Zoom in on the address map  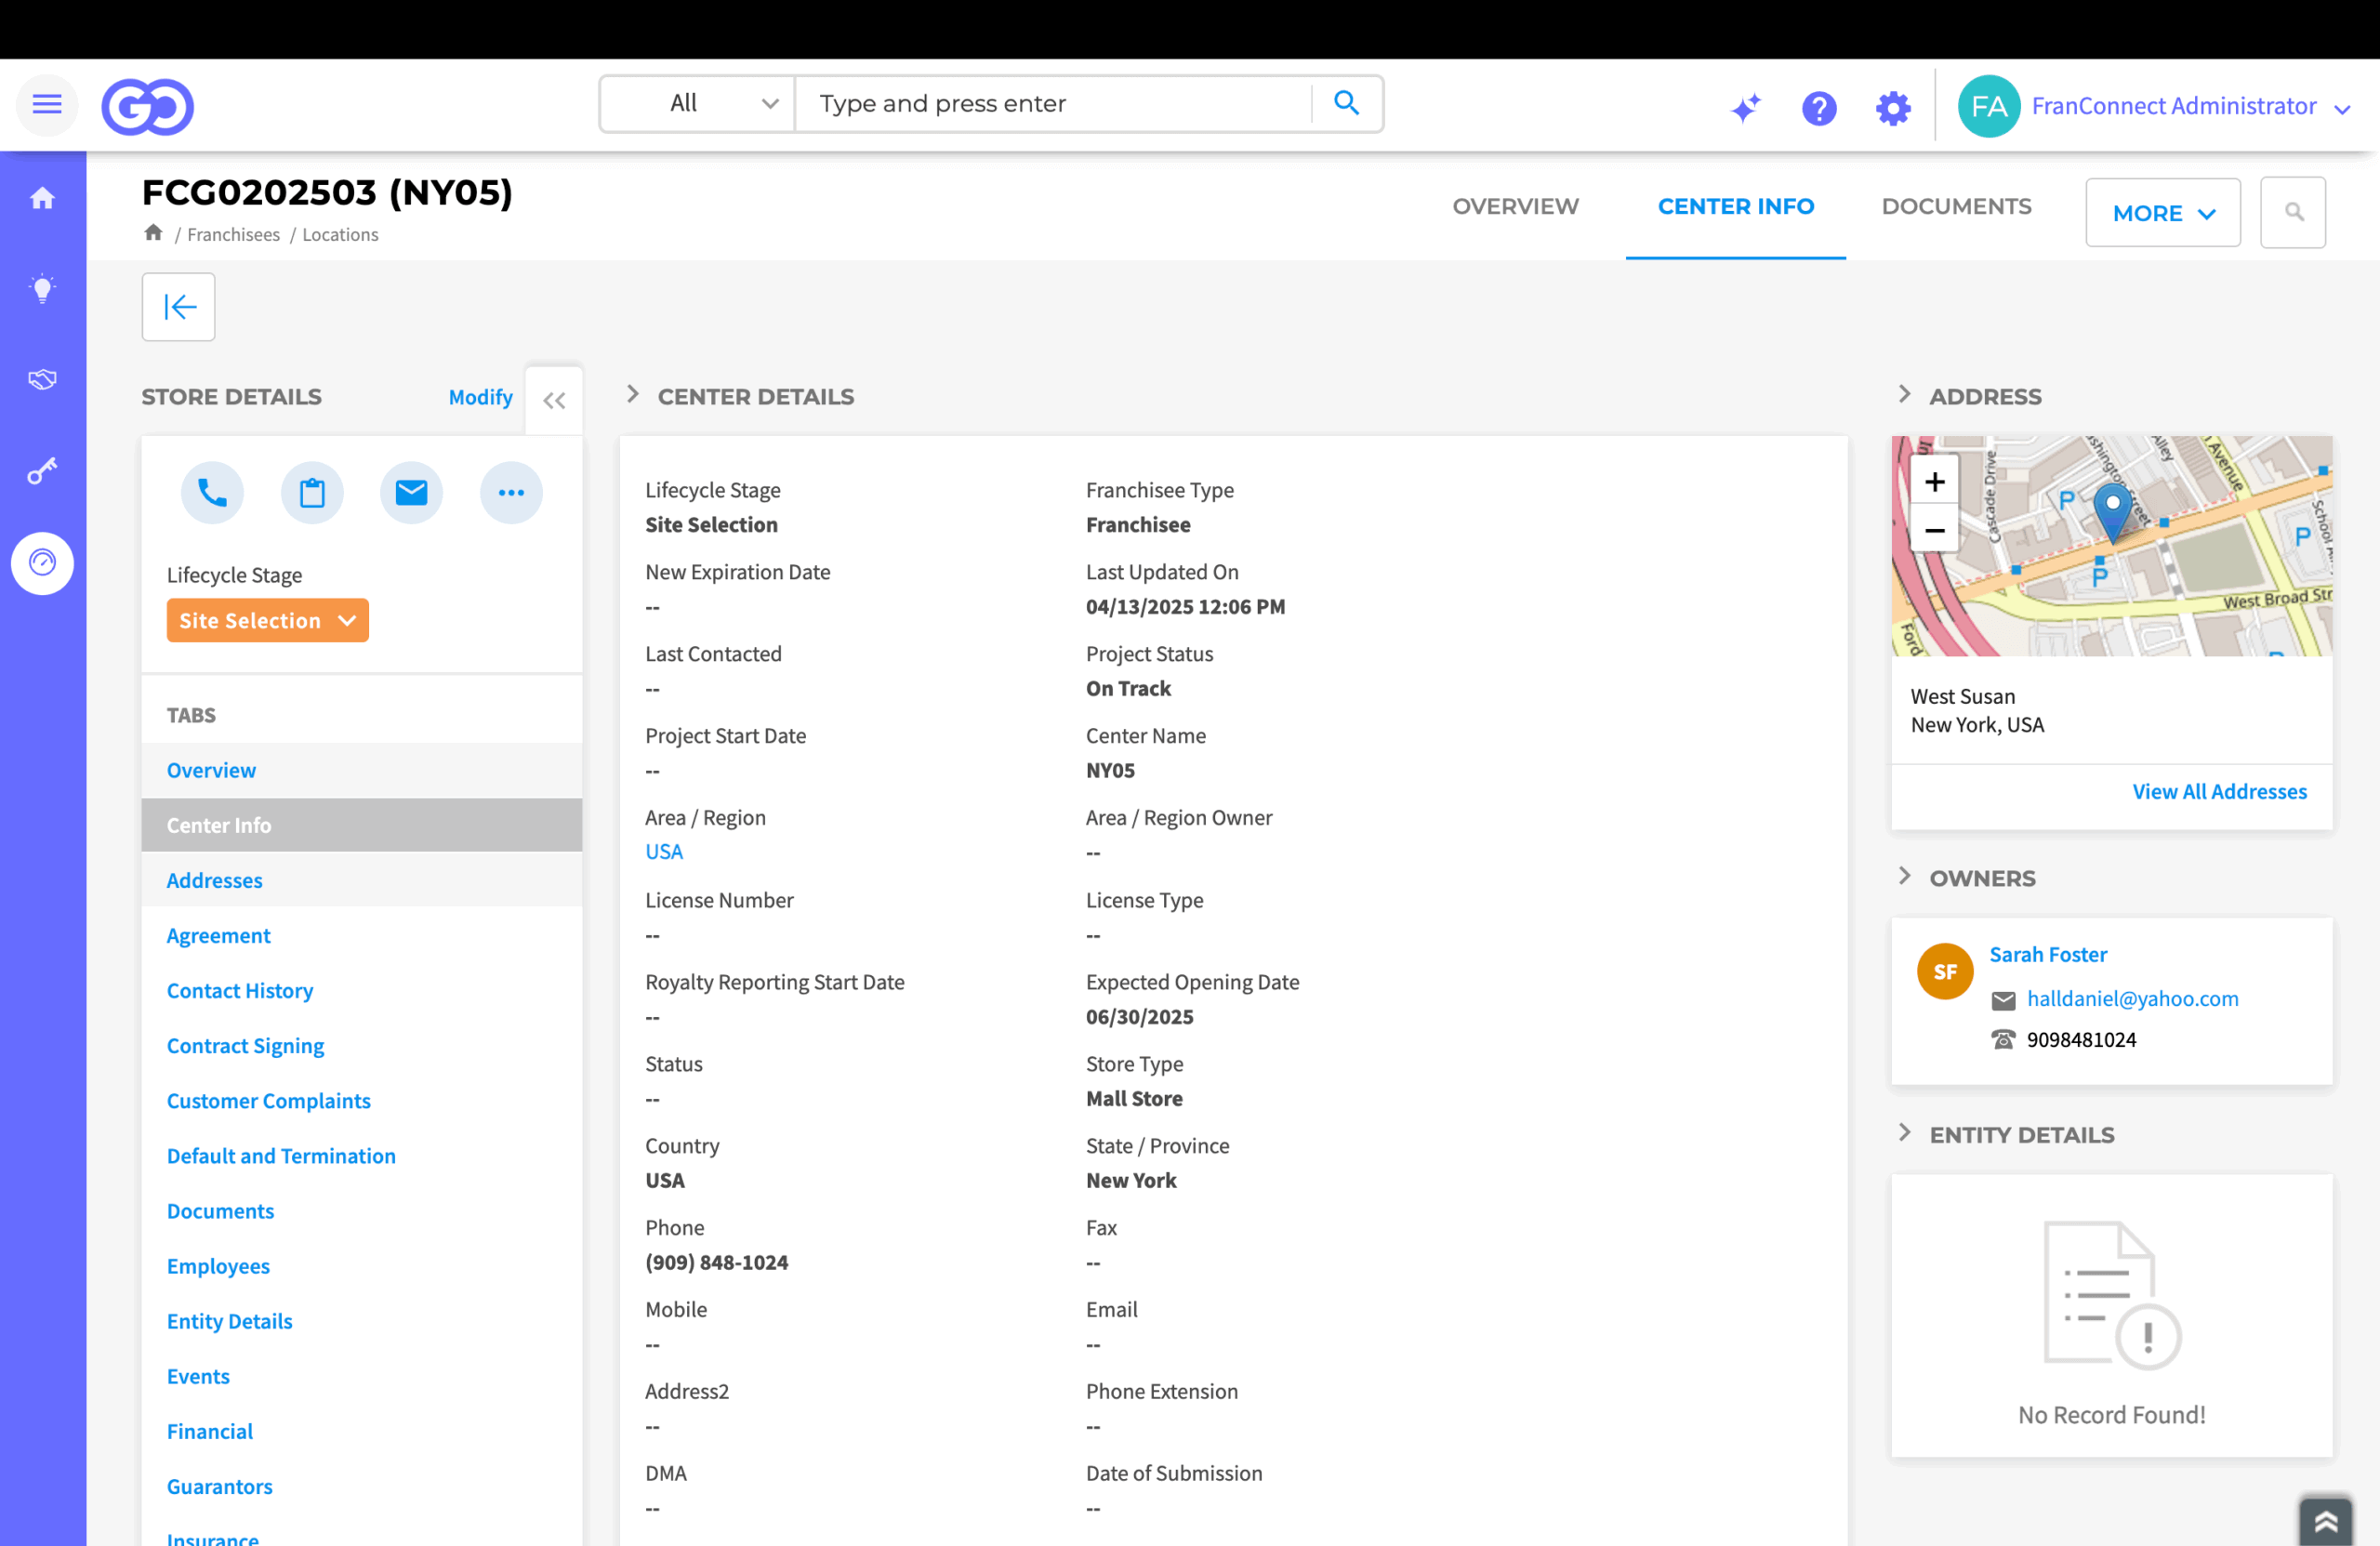click(x=1934, y=482)
